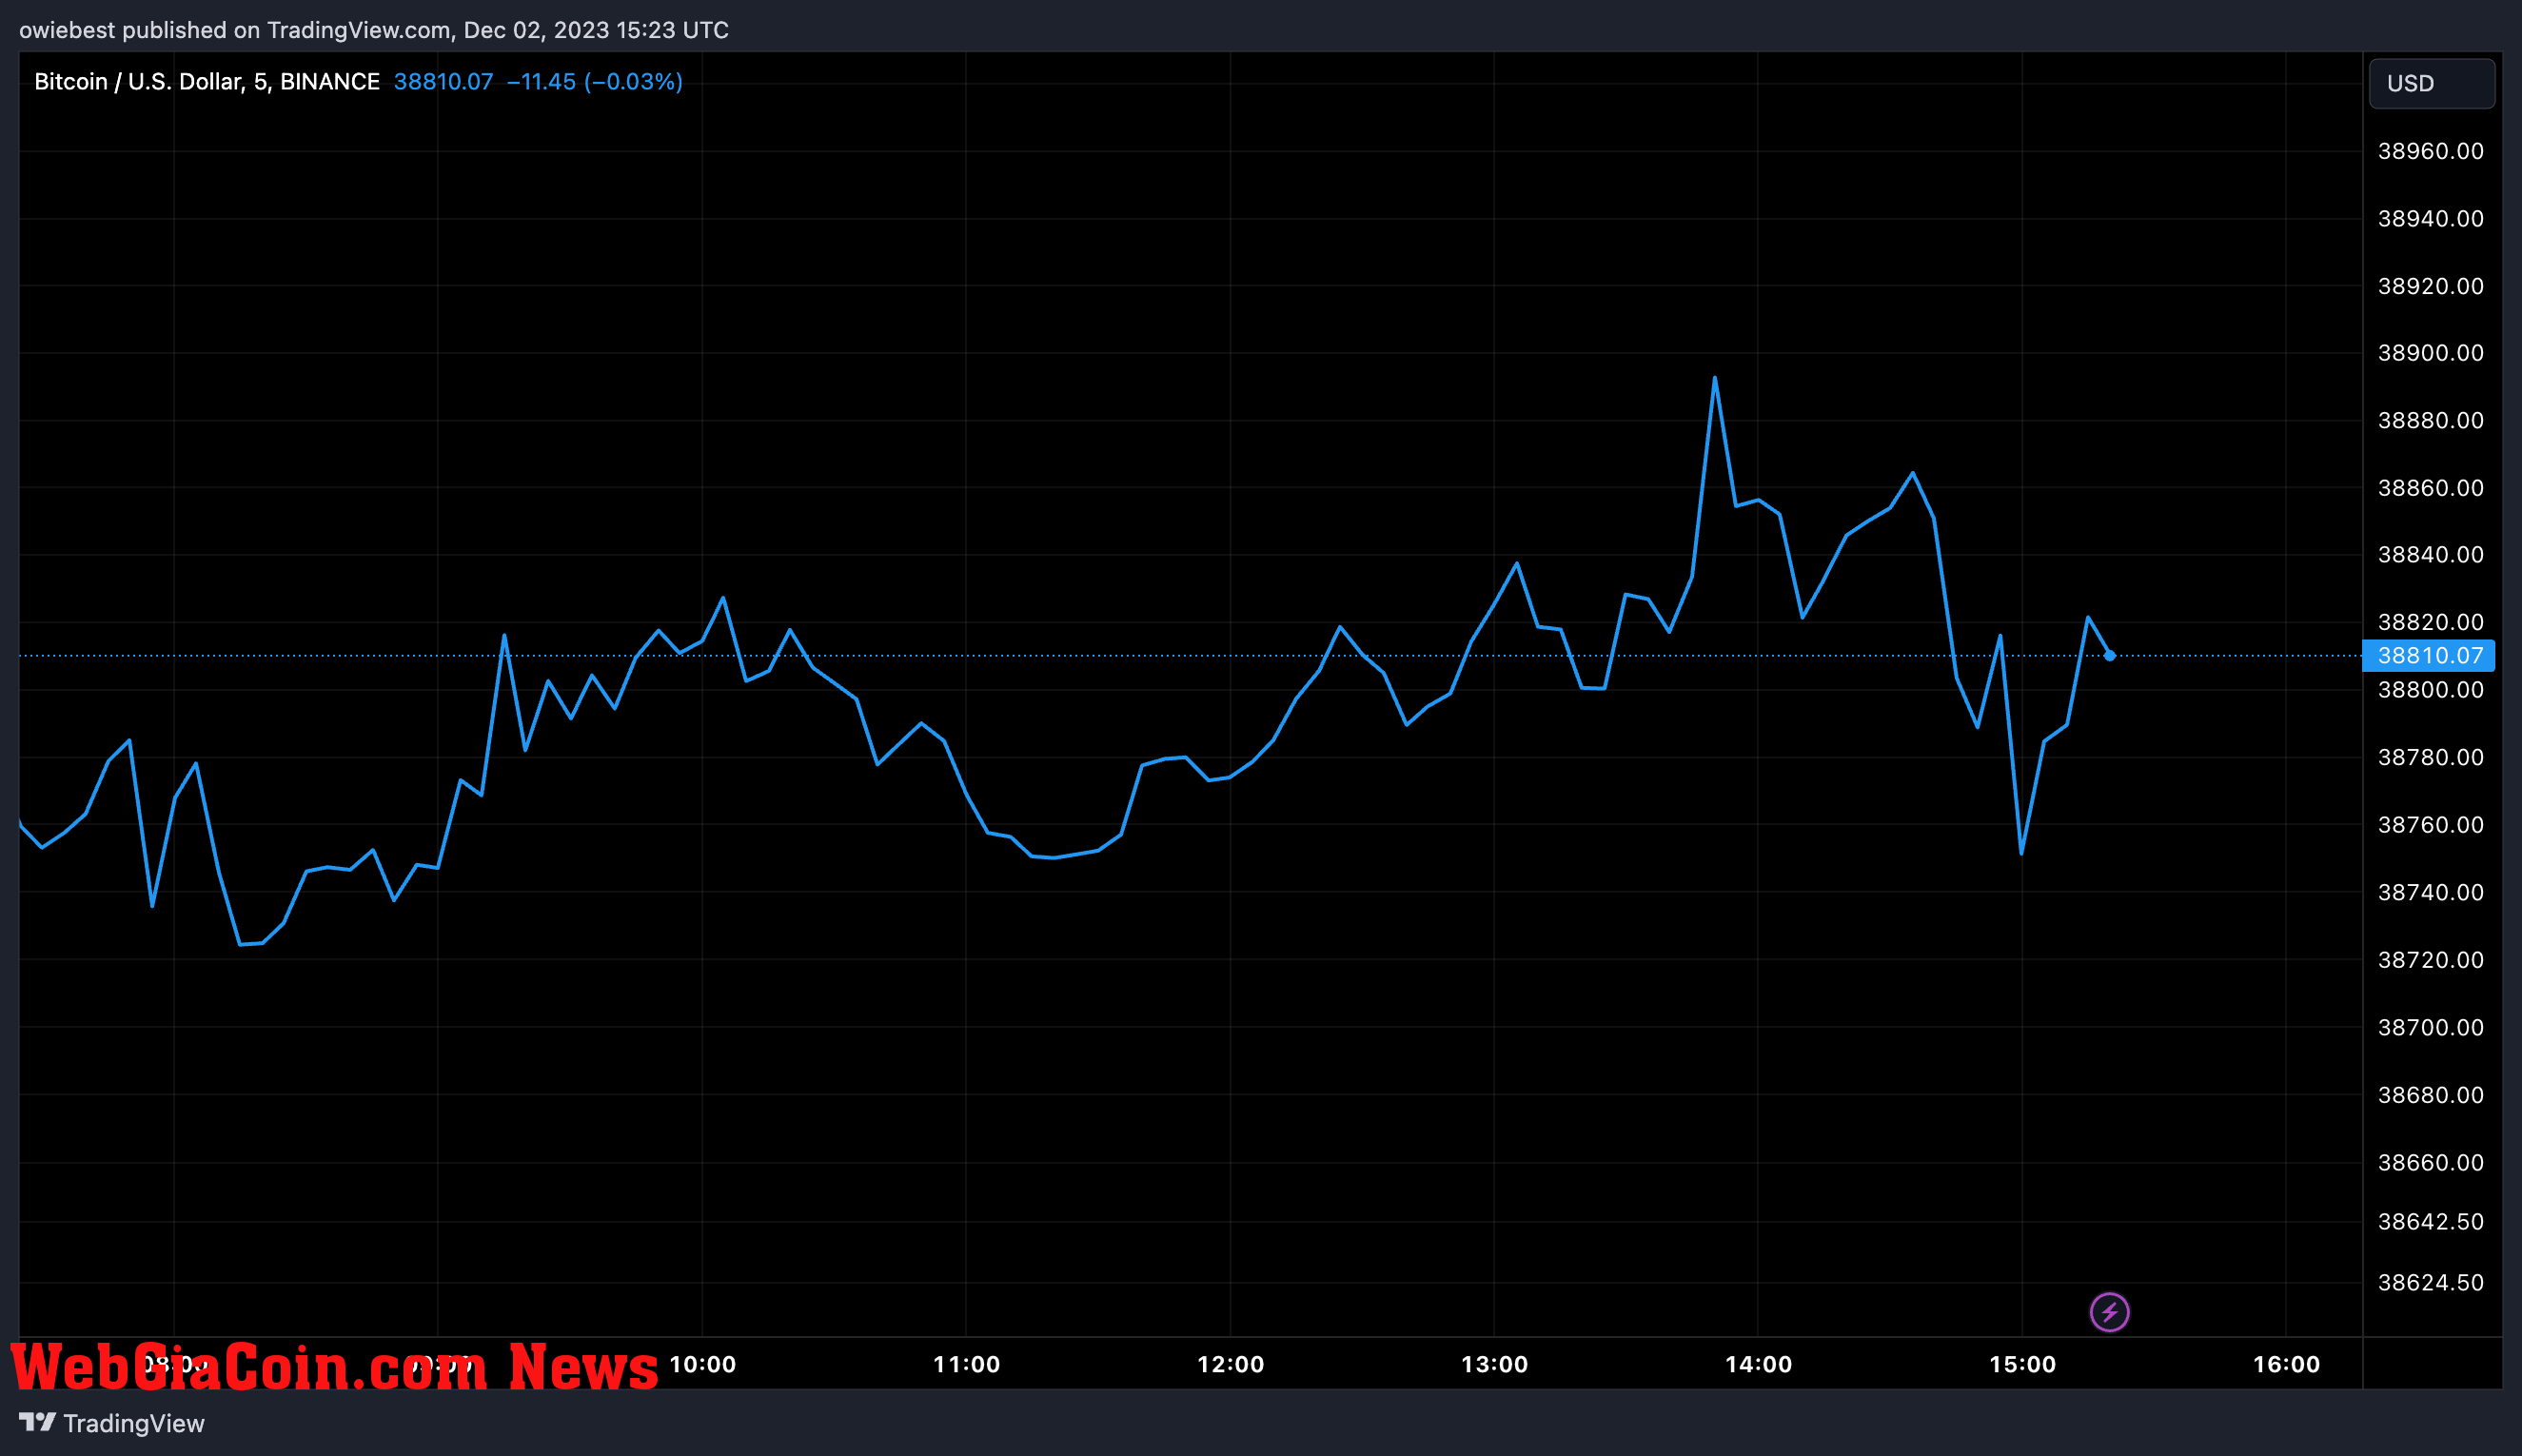Click the TradingView logo link

tap(111, 1423)
